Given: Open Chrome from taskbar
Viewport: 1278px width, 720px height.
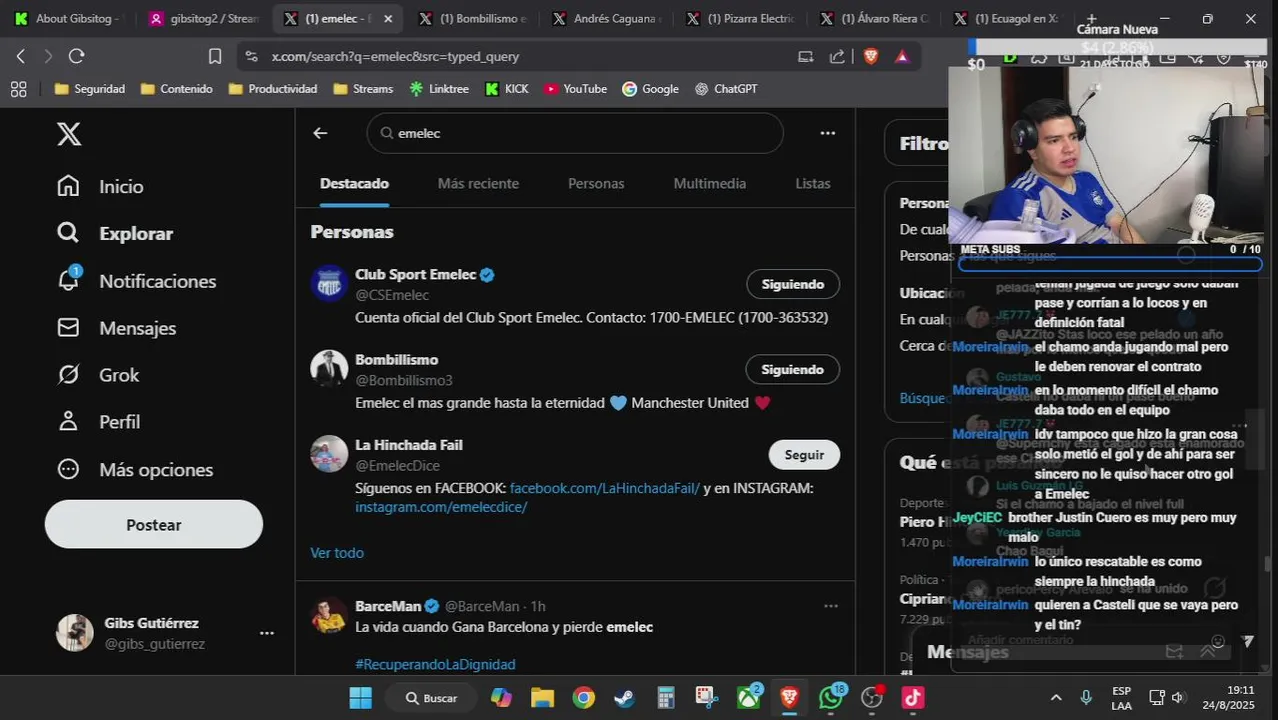Looking at the screenshot, I should [584, 698].
